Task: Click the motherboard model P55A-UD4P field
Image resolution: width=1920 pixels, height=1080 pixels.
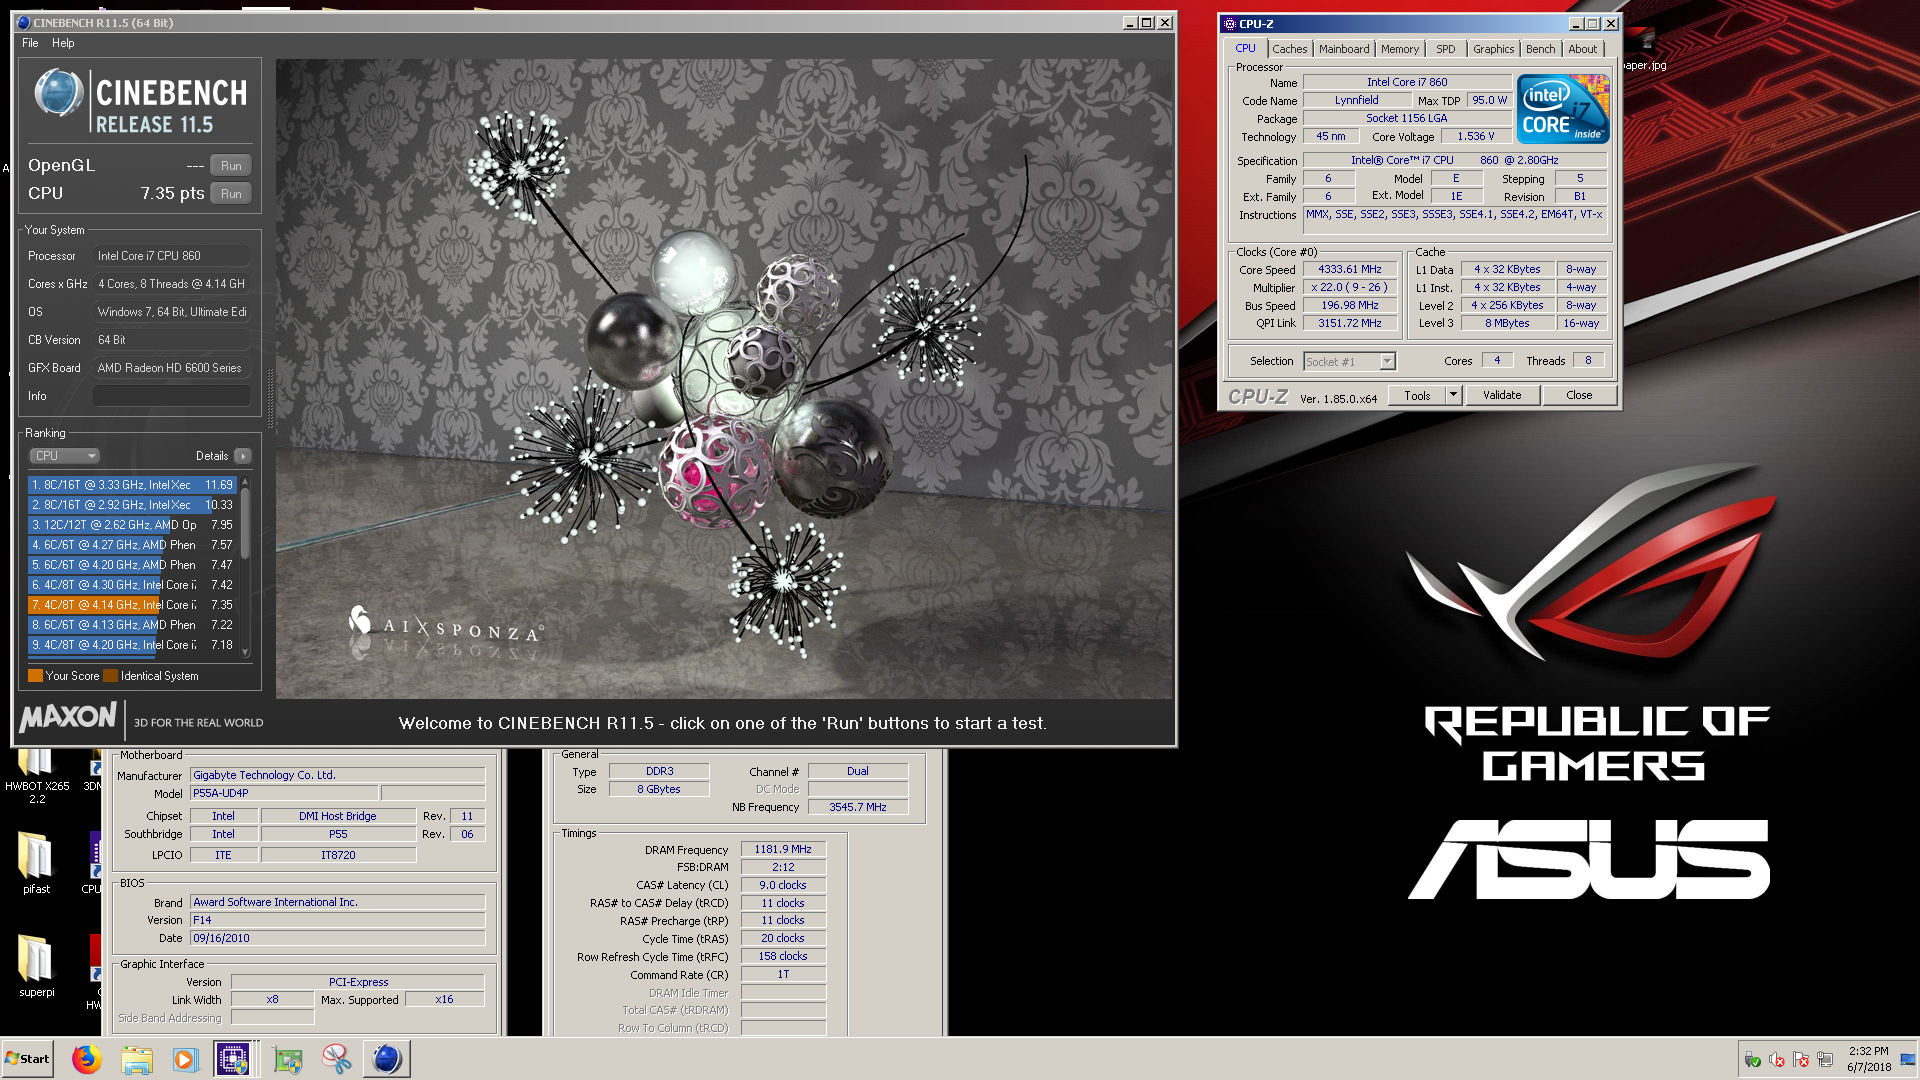Action: 284,794
